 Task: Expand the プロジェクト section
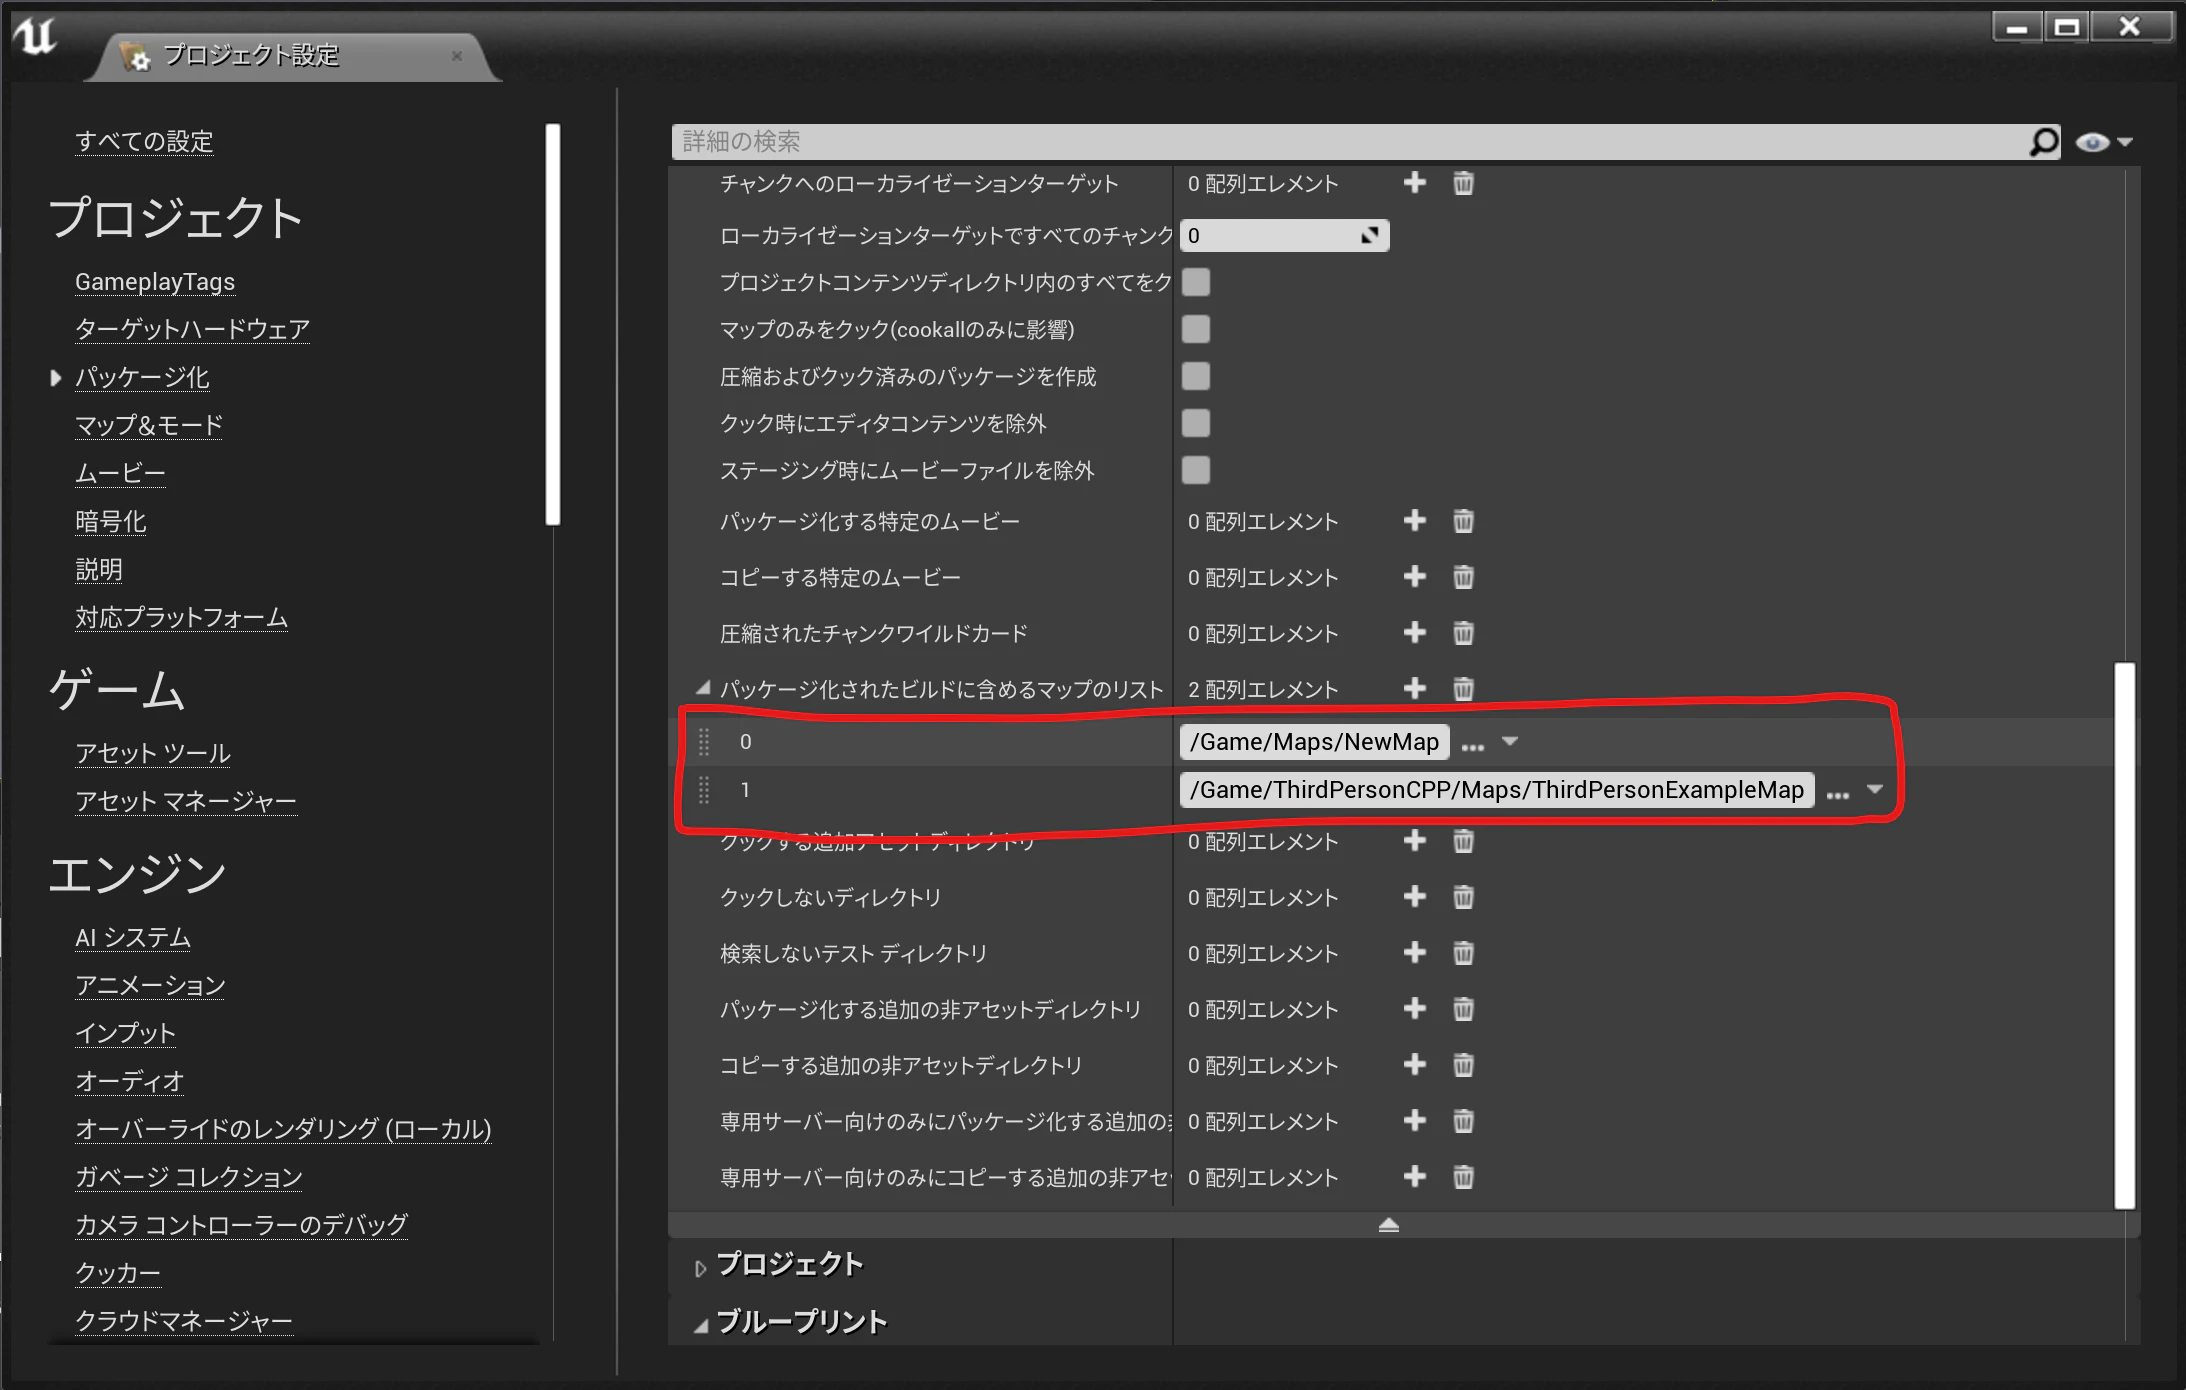click(700, 1268)
